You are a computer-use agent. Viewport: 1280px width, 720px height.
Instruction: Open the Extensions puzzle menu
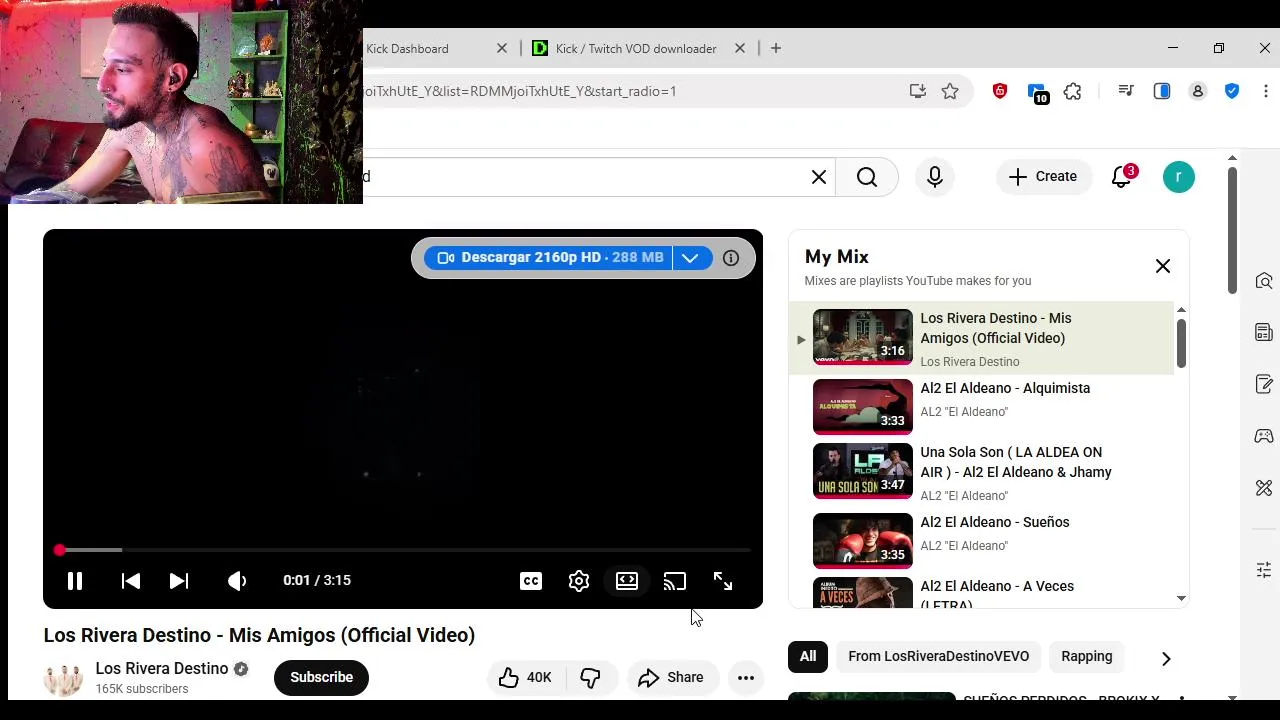tap(1073, 91)
